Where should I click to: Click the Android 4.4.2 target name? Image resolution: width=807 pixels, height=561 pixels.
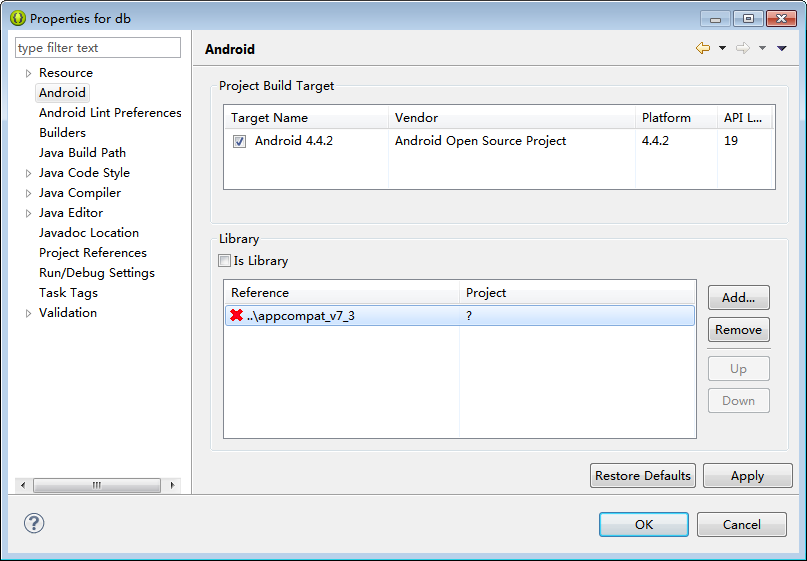[x=294, y=141]
